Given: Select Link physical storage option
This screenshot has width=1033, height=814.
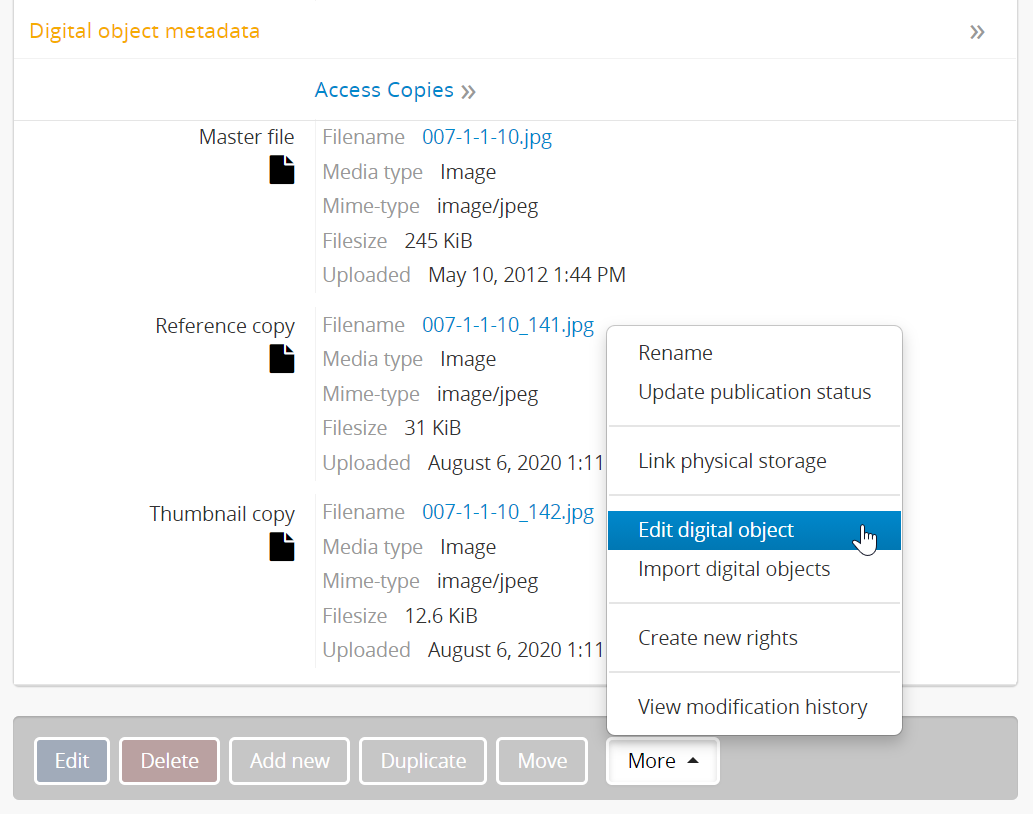Looking at the screenshot, I should pos(732,461).
